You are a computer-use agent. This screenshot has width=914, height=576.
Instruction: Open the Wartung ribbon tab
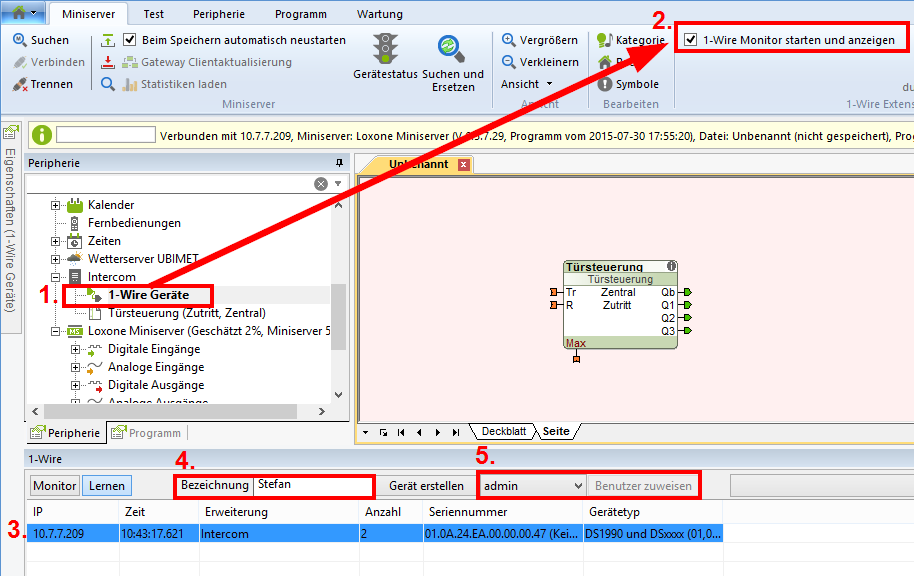379,14
